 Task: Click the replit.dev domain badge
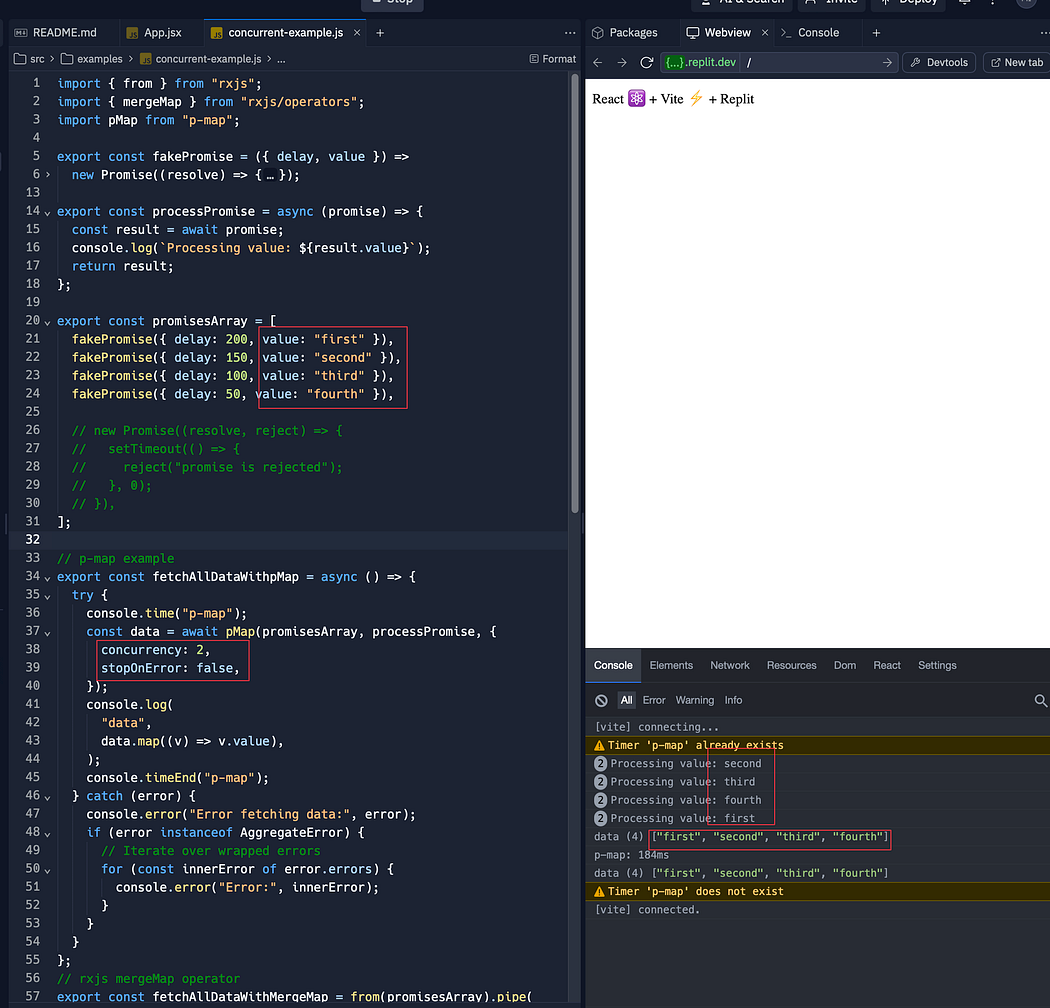point(700,62)
